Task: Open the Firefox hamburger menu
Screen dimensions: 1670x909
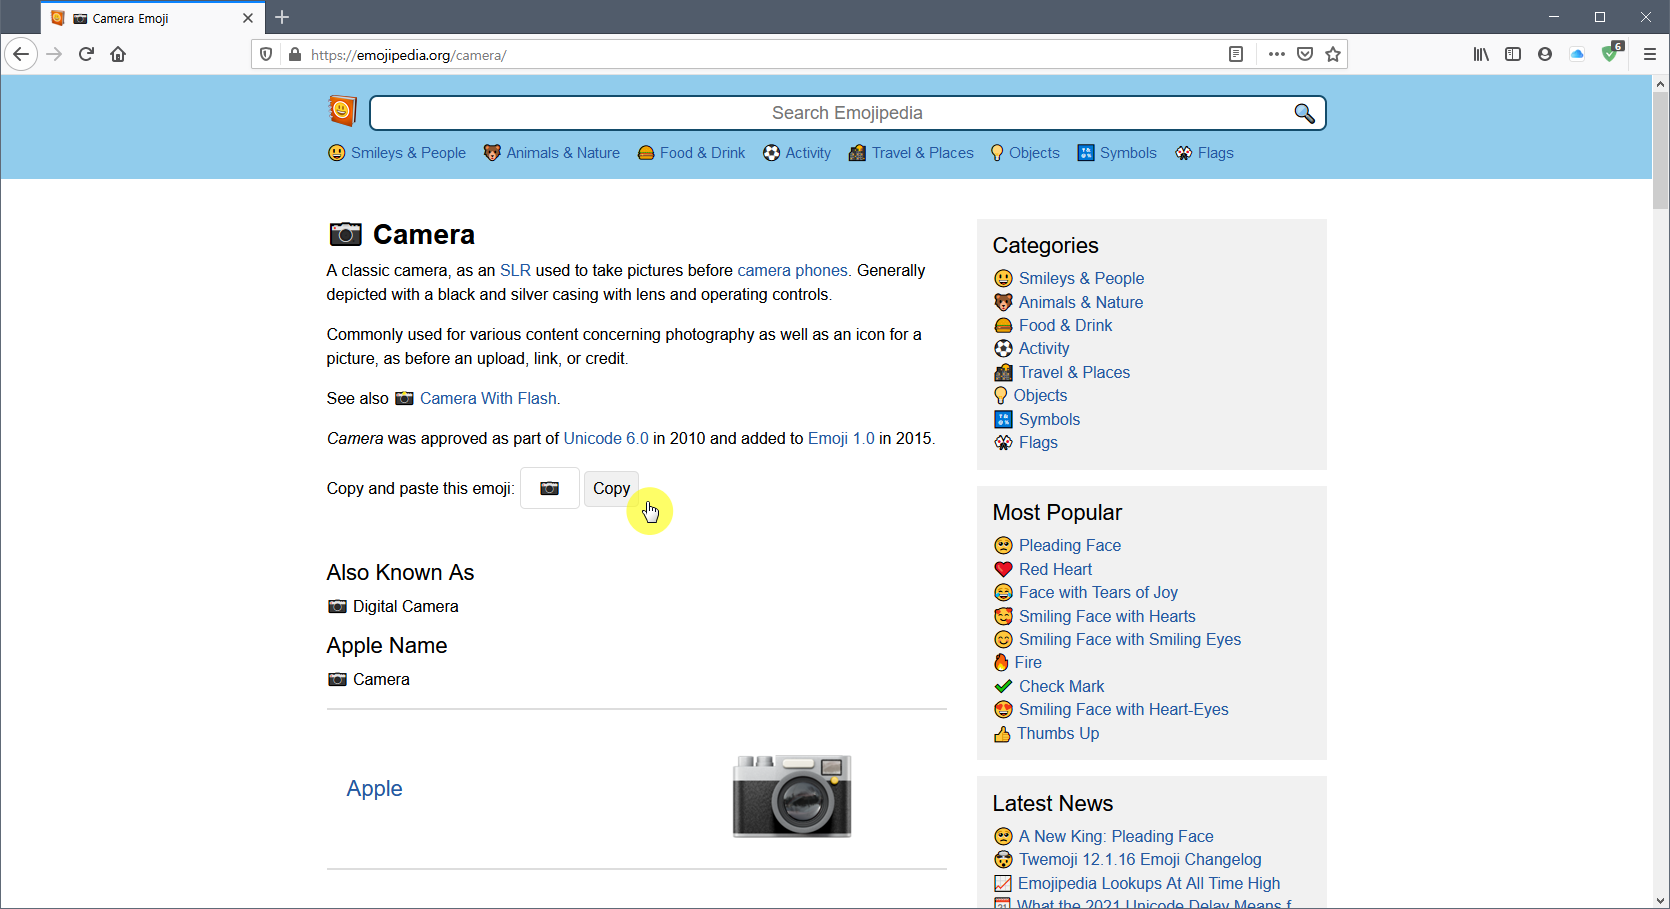Action: (x=1650, y=54)
